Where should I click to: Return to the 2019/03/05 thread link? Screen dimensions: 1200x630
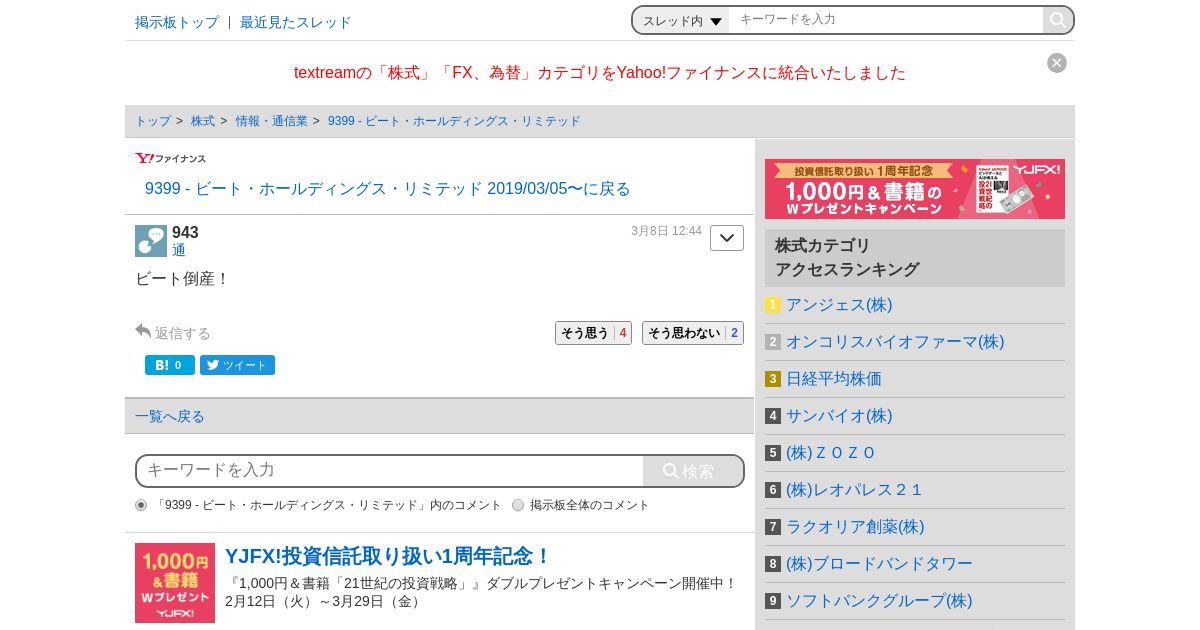(x=388, y=188)
